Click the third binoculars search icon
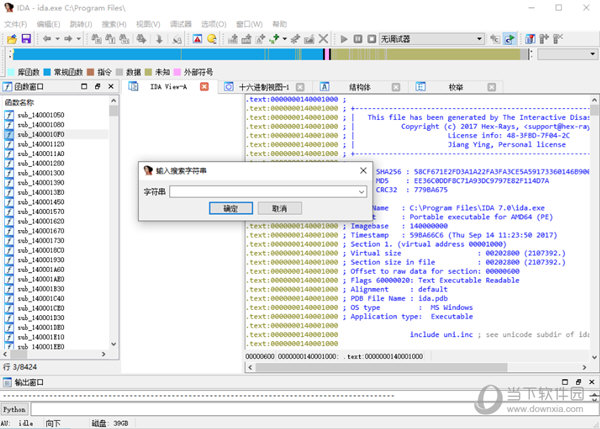 pyautogui.click(x=124, y=39)
